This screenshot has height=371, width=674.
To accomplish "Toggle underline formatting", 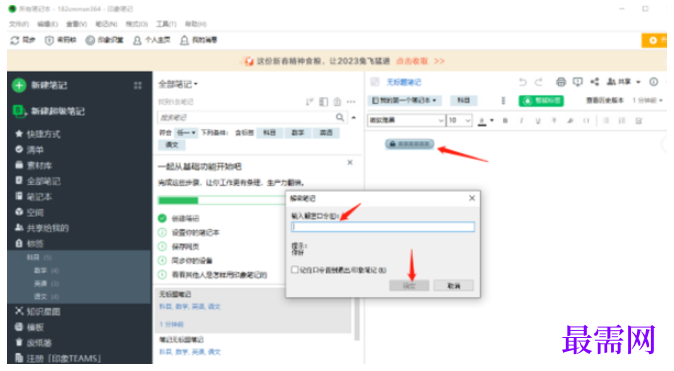I will 538,121.
